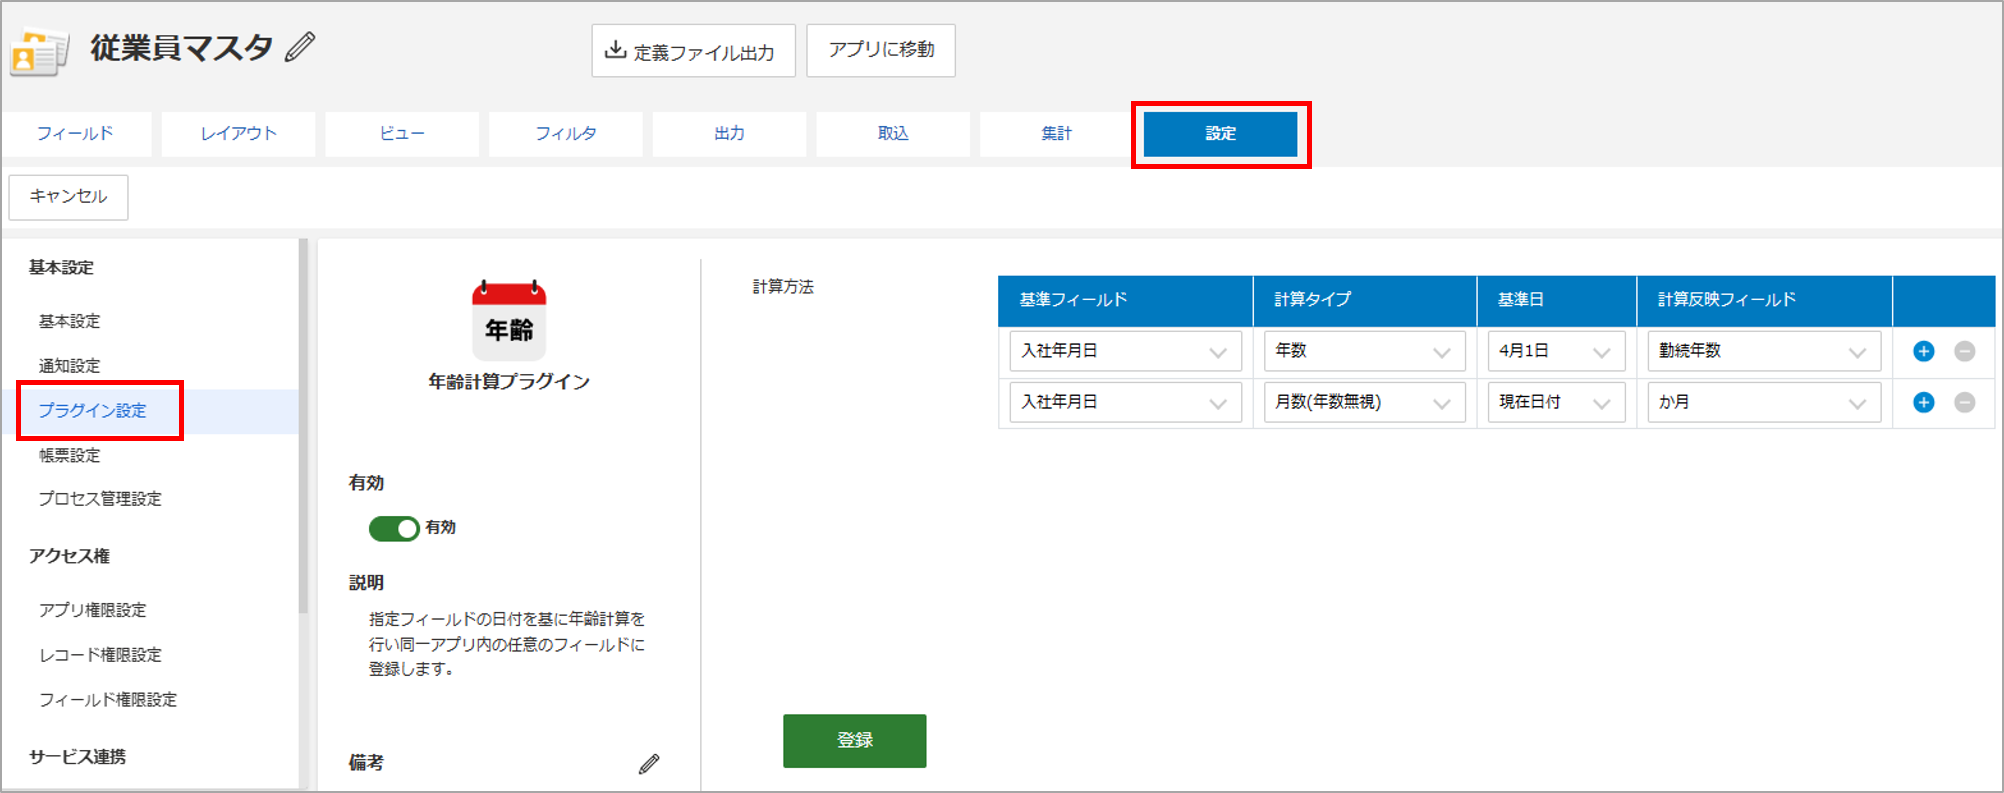The image size is (2004, 793).
Task: Click the 基準フィールド column header
Action: (x=1125, y=300)
